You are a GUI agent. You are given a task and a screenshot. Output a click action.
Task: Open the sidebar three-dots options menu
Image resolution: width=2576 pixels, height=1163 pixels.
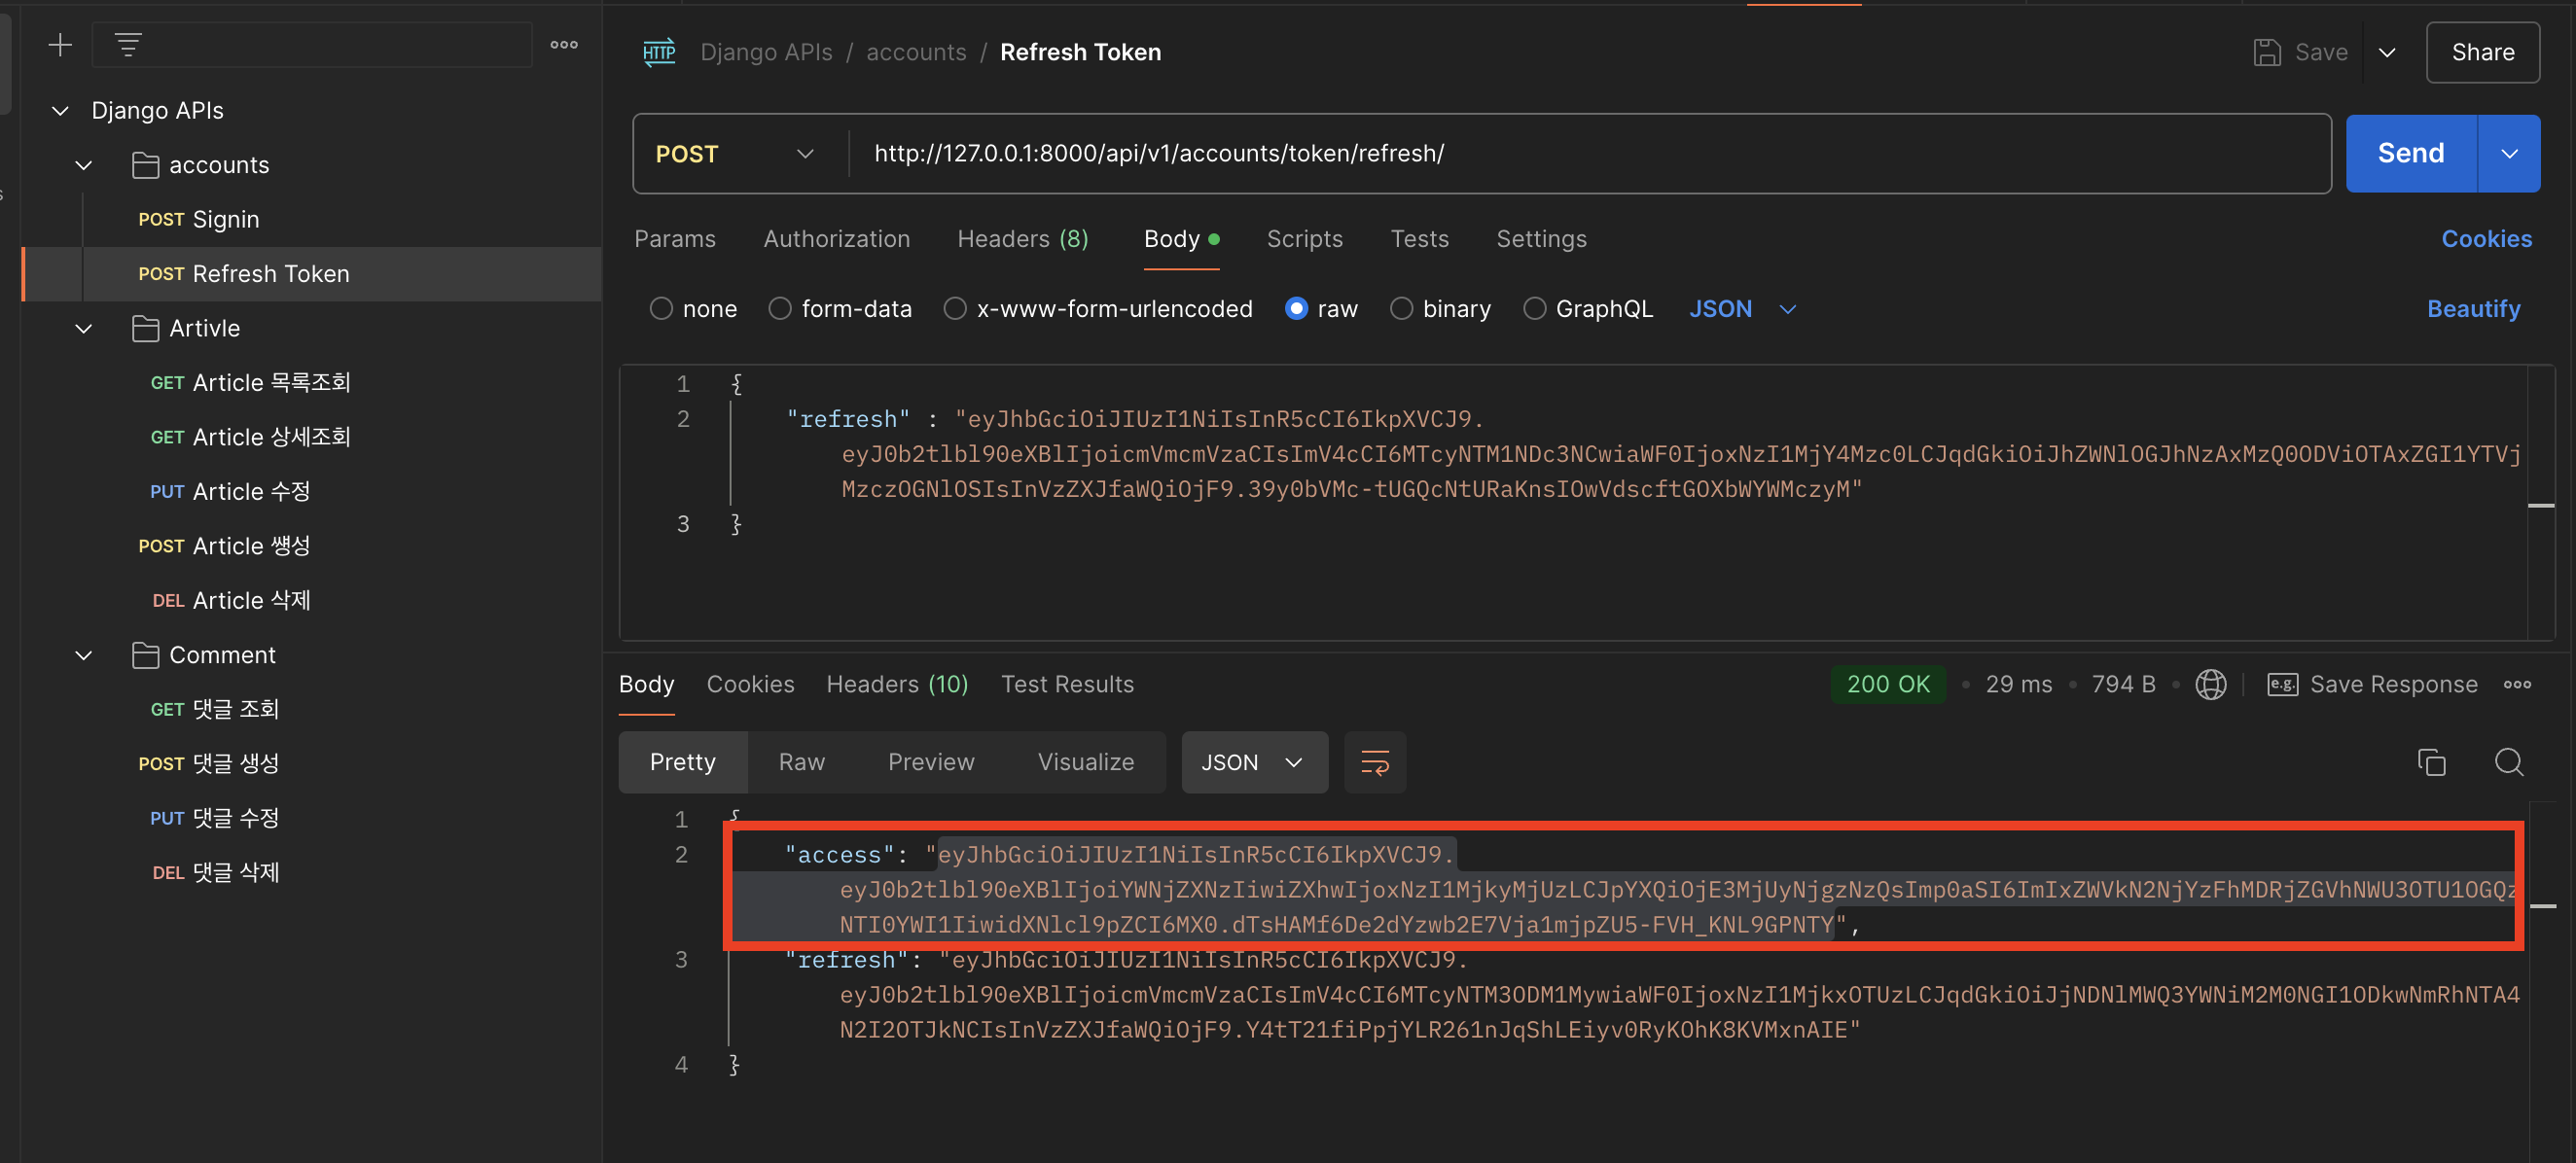tap(564, 45)
